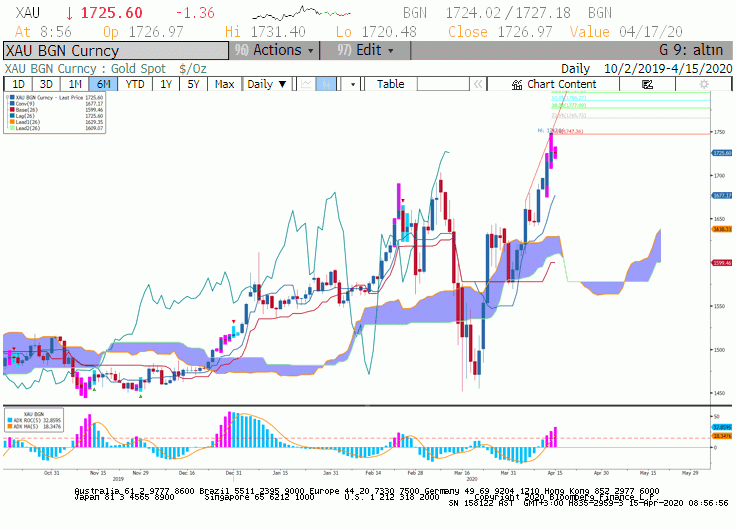Switch range to 1D

(x=18, y=84)
